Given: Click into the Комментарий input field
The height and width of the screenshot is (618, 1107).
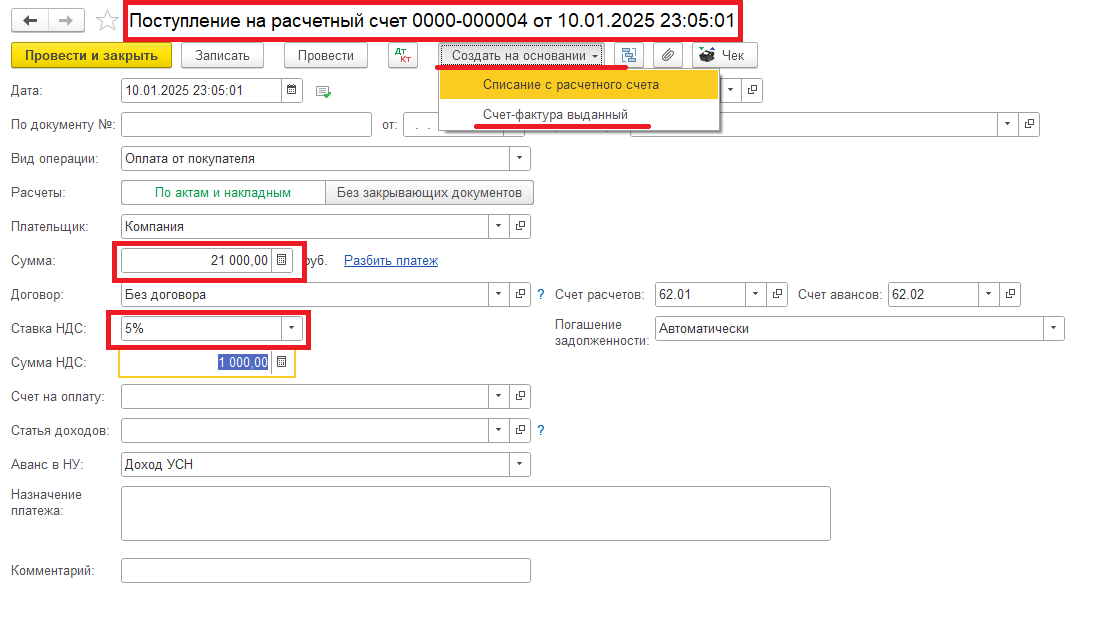Looking at the screenshot, I should [x=325, y=570].
